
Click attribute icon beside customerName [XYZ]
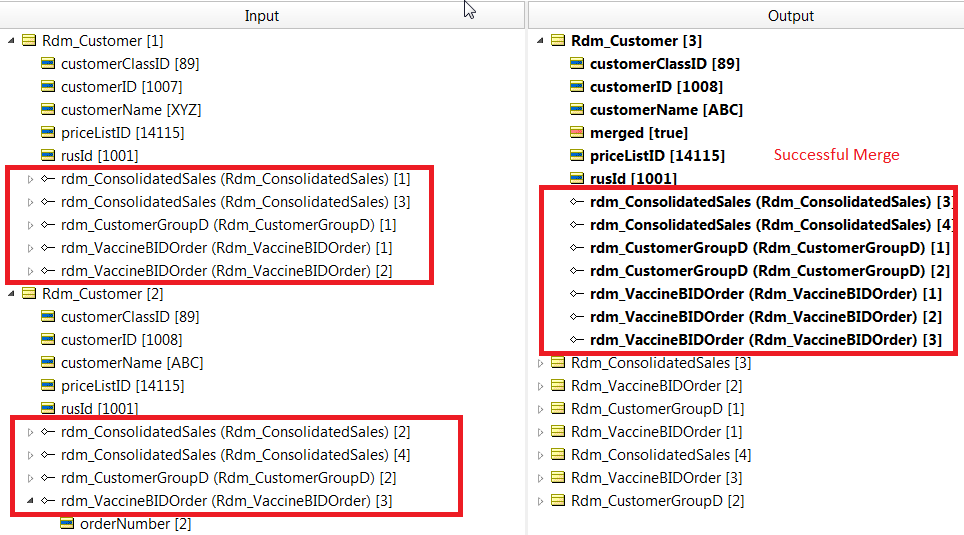tap(48, 109)
